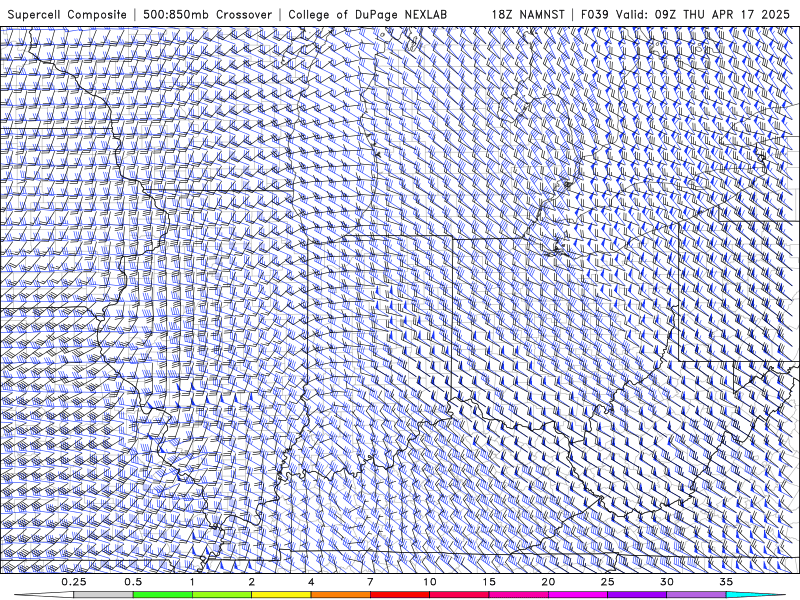The image size is (800, 600).
Task: Click the '10' scale label
Action: [430, 582]
